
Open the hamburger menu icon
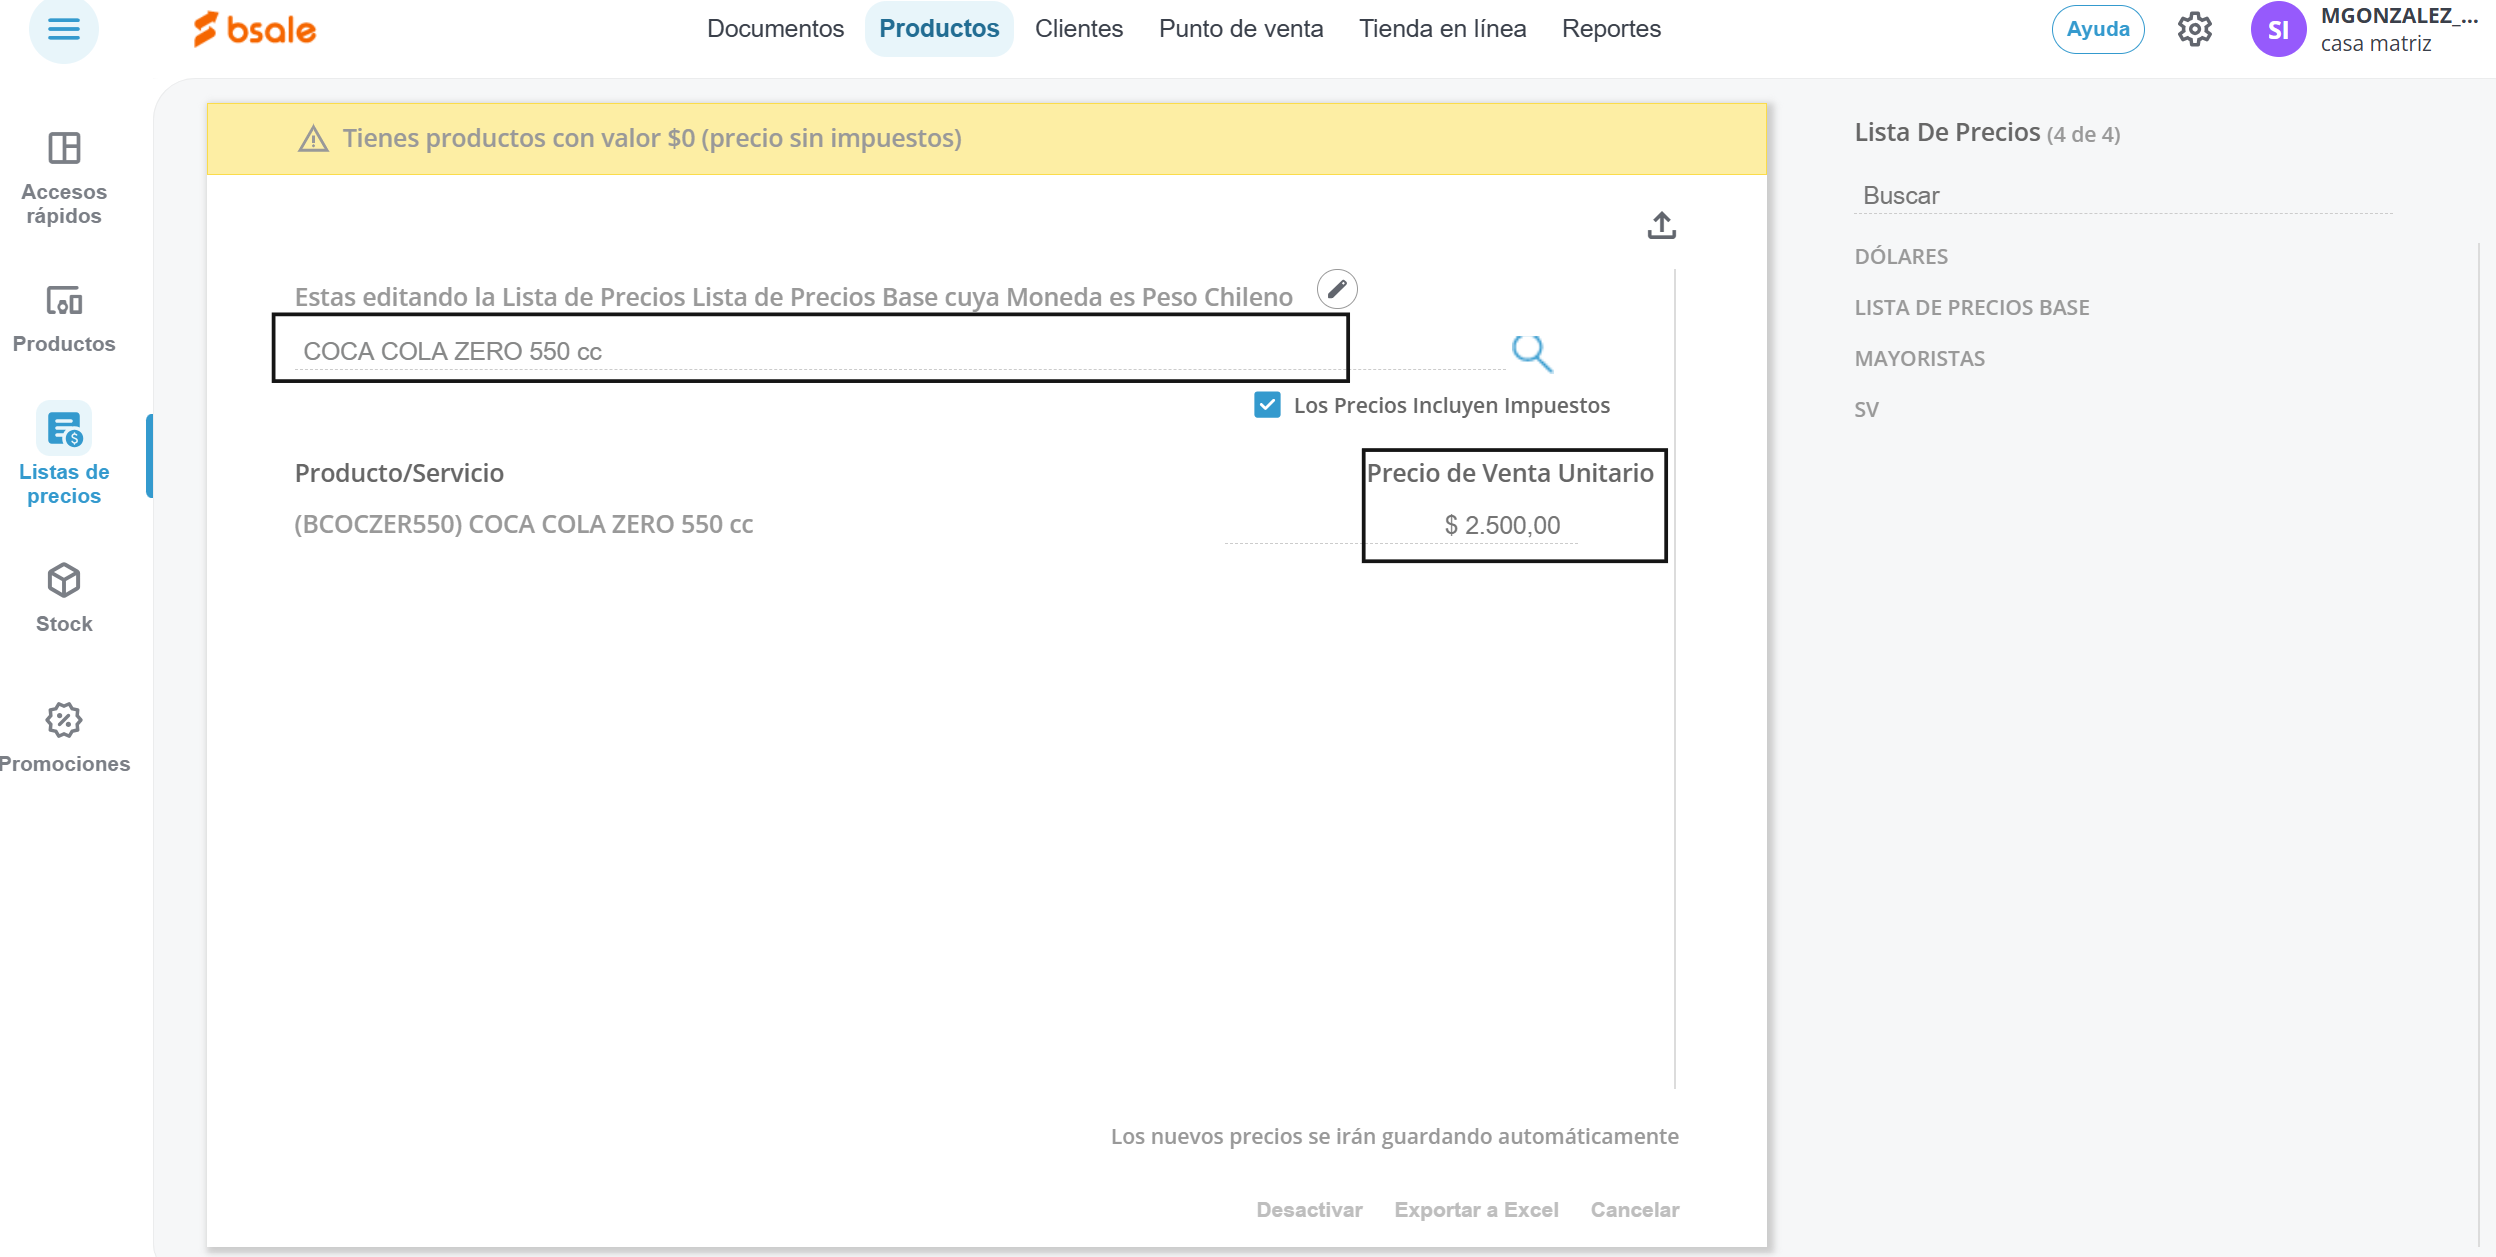click(x=63, y=29)
